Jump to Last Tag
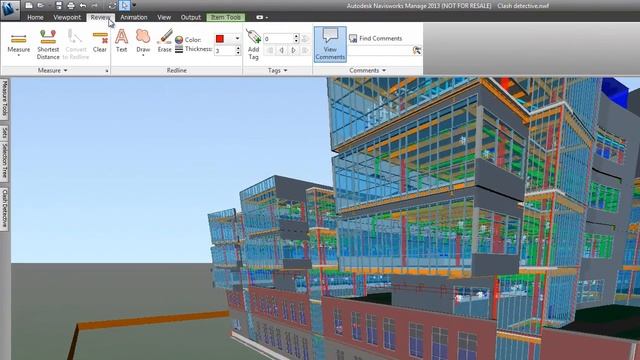The height and width of the screenshot is (360, 640). [x=305, y=51]
